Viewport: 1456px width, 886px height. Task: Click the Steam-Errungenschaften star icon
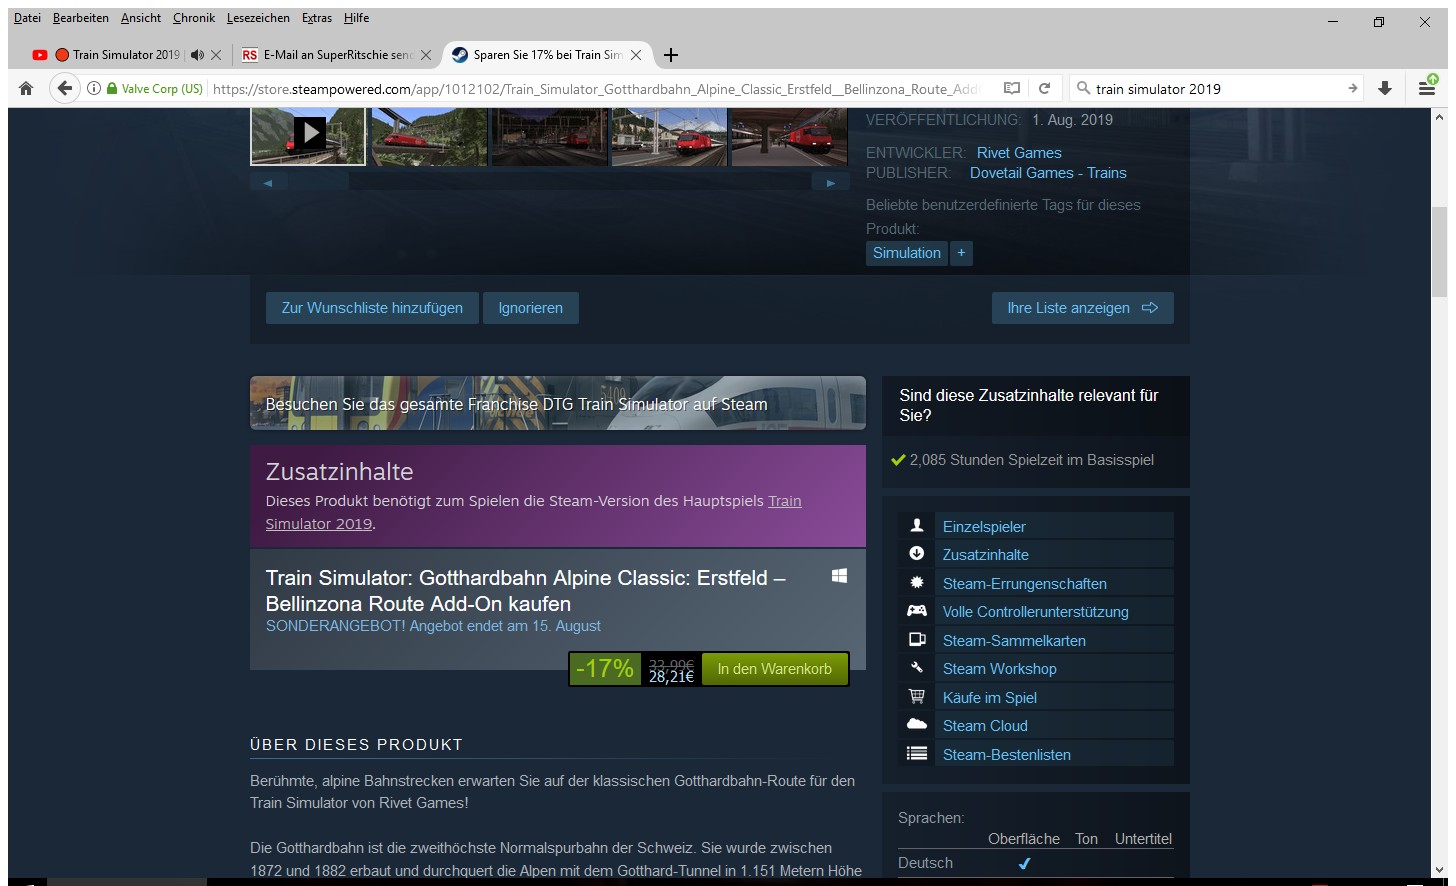coord(916,583)
